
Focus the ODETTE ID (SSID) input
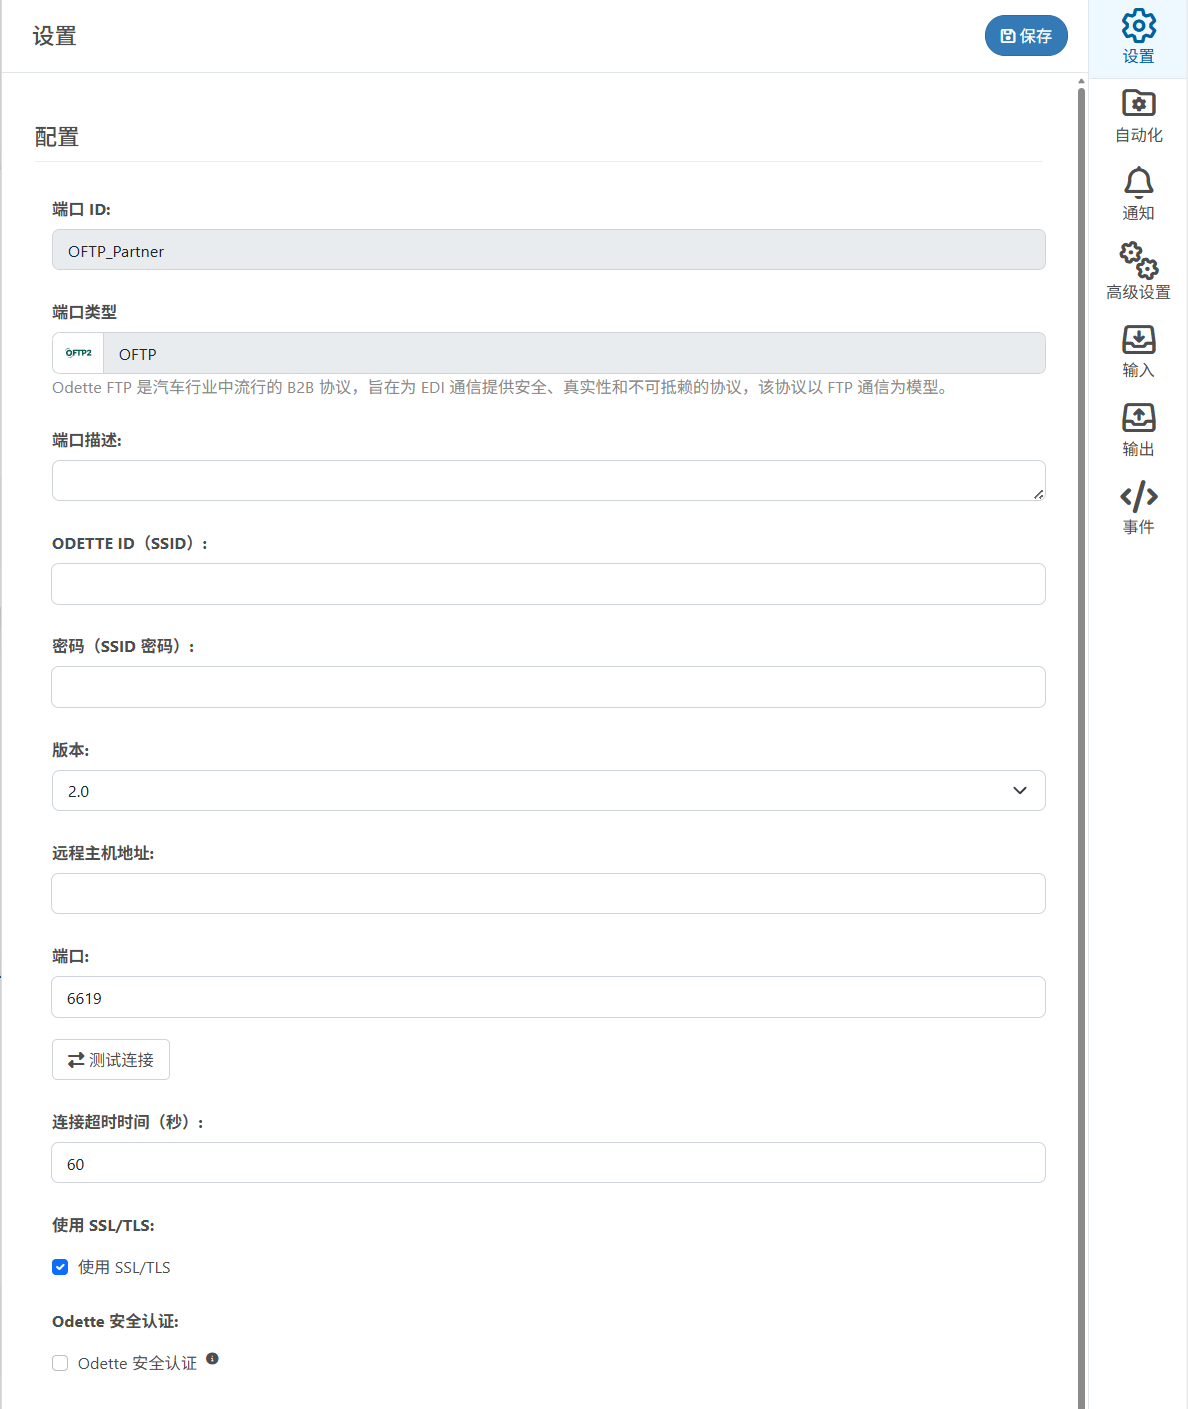coord(548,584)
